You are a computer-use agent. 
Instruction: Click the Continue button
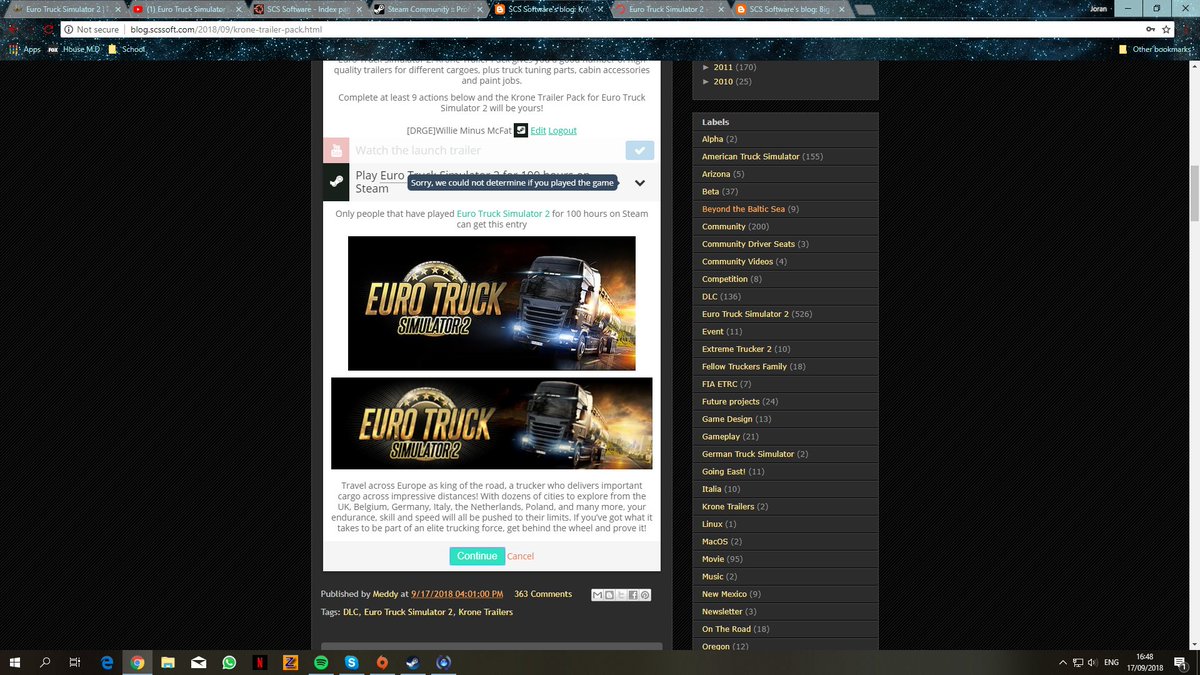point(476,556)
